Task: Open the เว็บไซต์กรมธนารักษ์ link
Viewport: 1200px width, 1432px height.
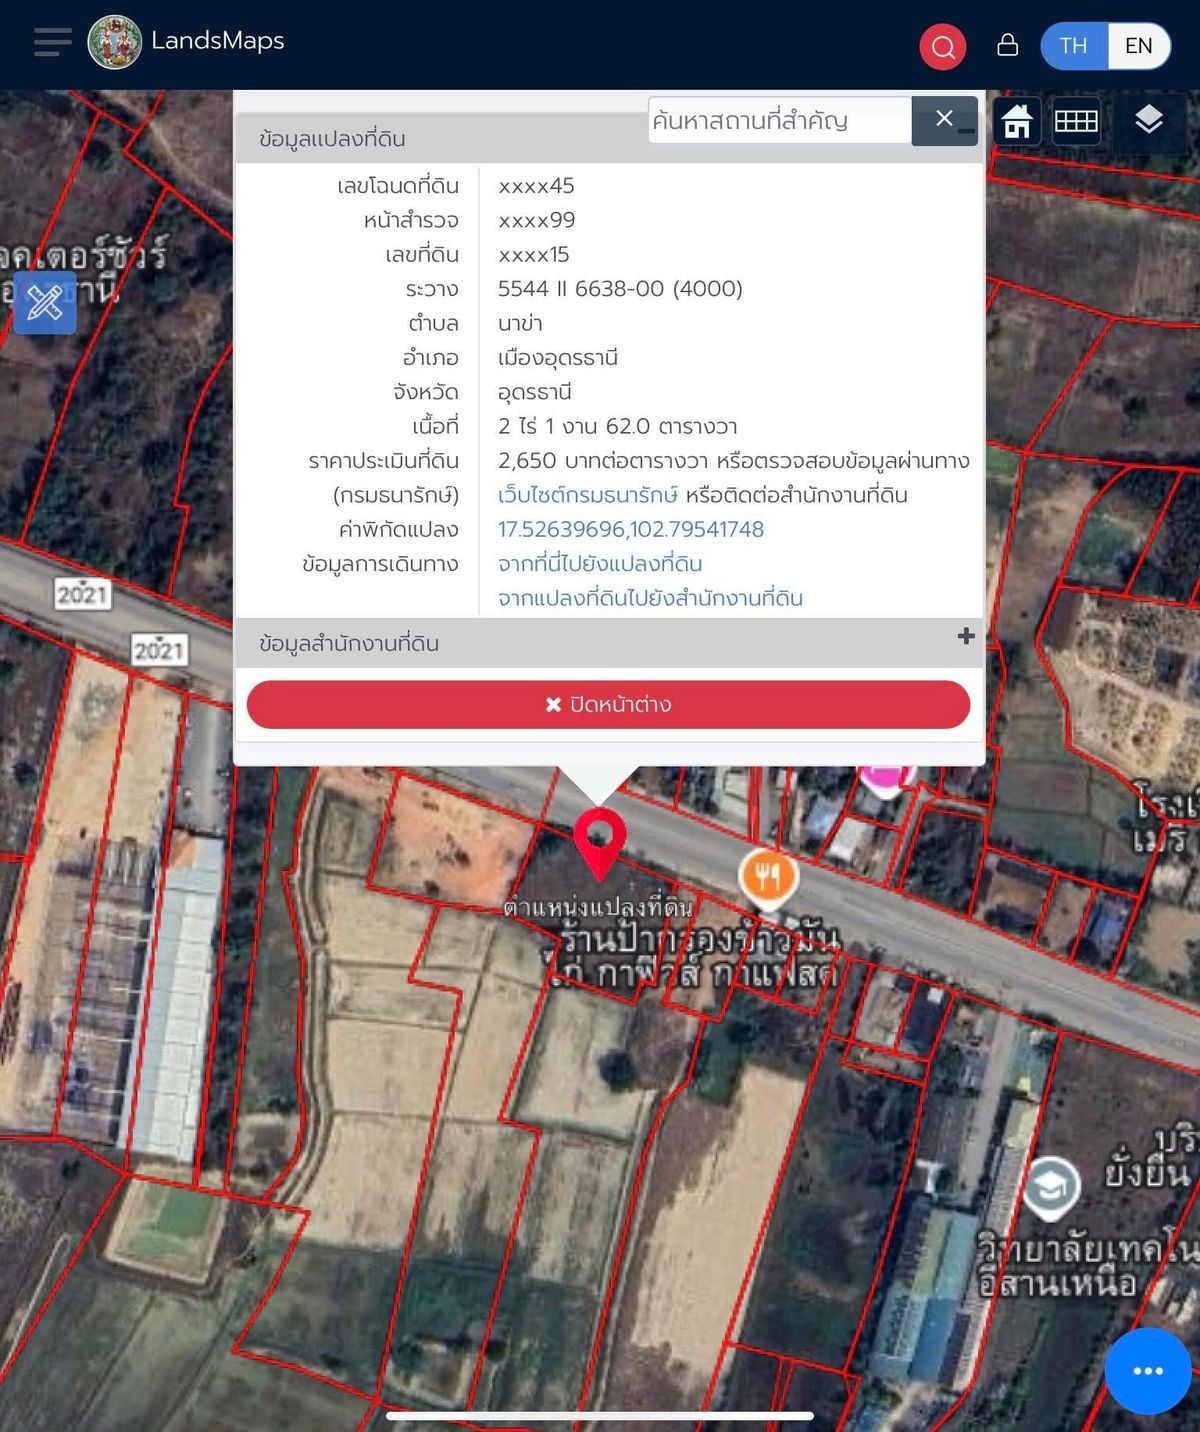Action: click(587, 495)
